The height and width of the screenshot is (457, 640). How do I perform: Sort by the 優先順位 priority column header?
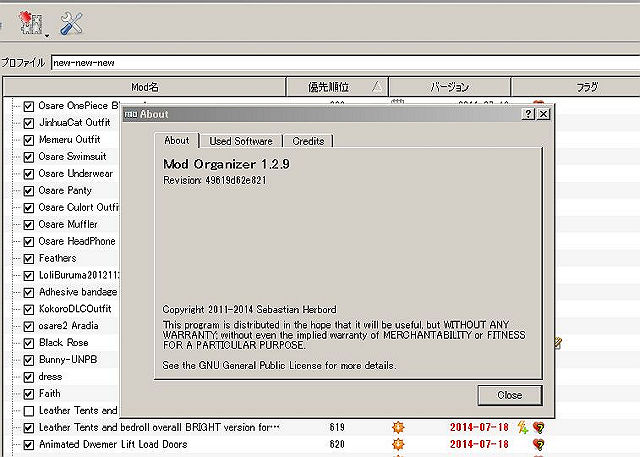(x=337, y=87)
